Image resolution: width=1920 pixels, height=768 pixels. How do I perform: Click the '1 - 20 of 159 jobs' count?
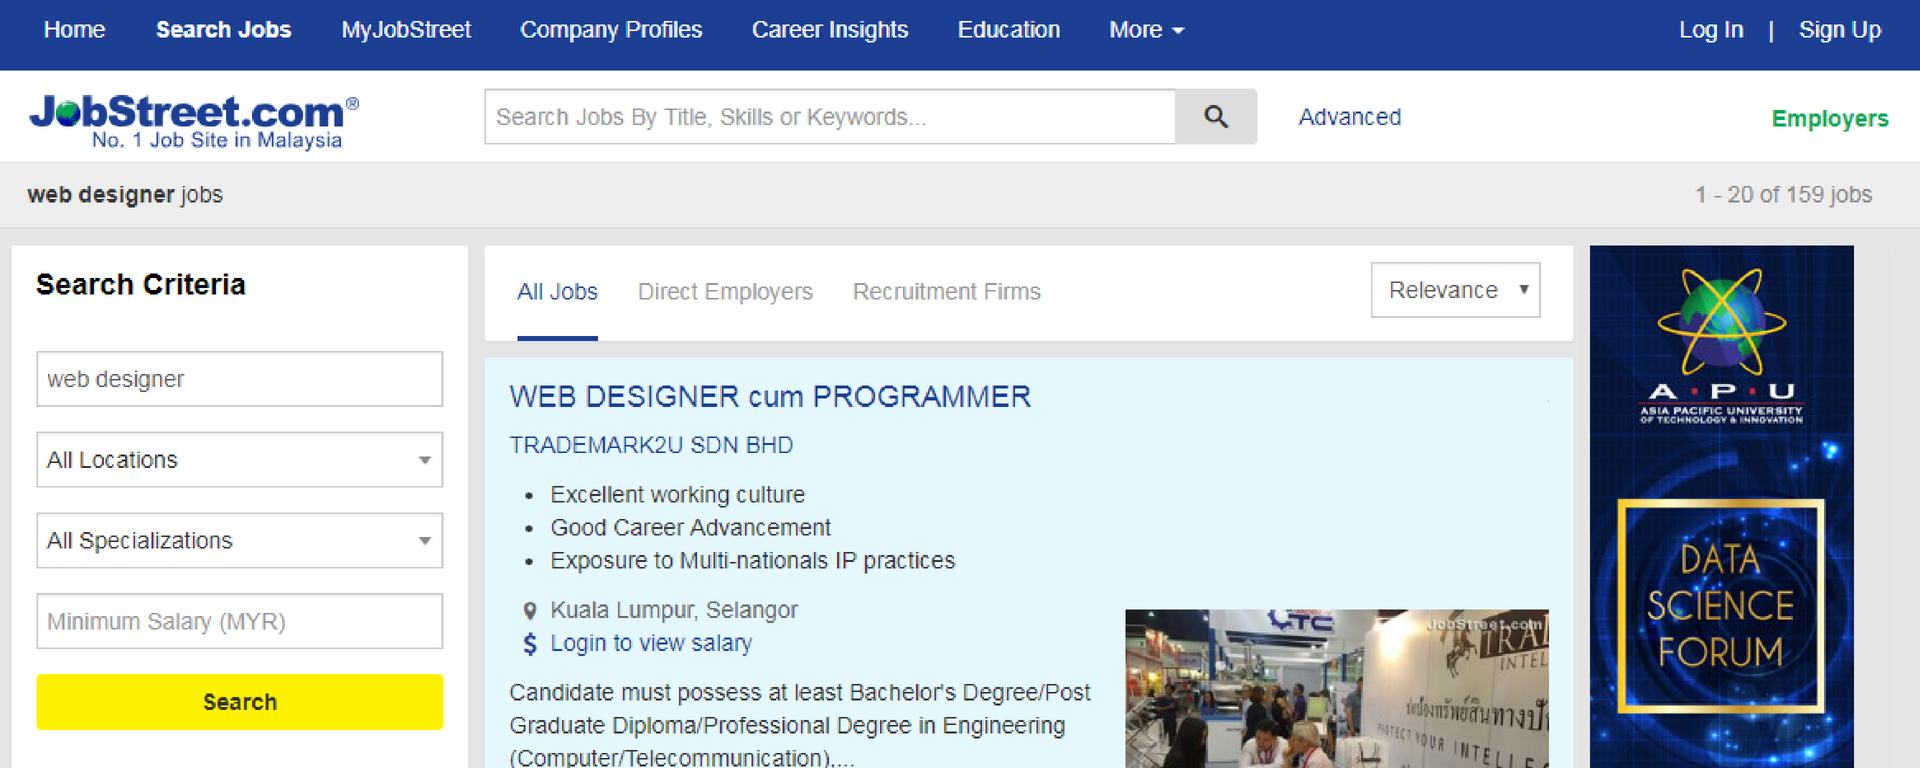pos(1783,195)
